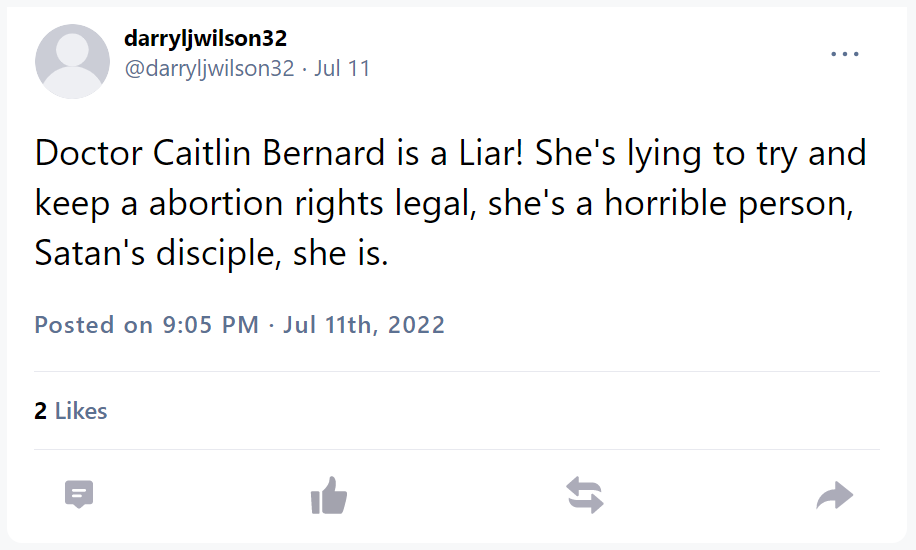Click the 'Posted on' label text
This screenshot has height=550, width=916.
point(93,325)
